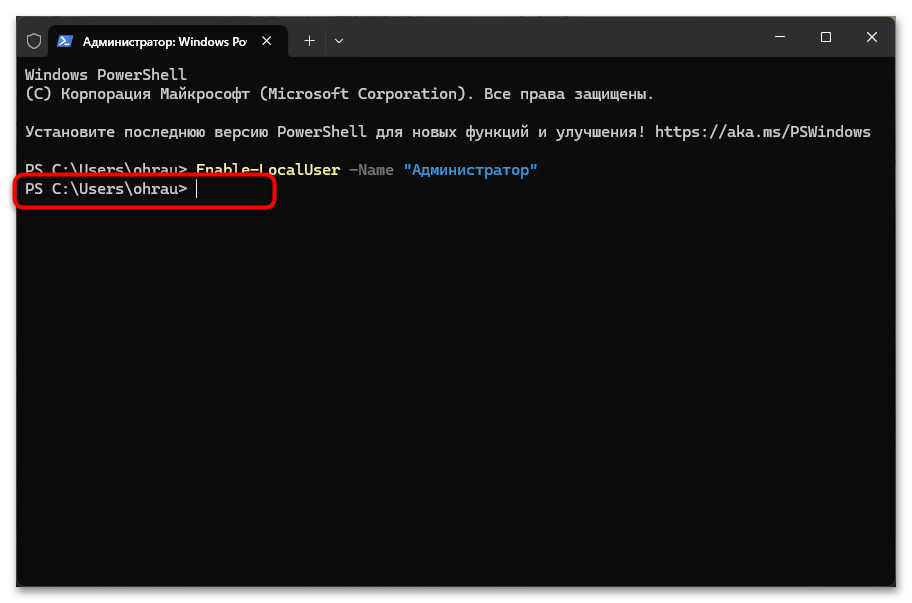This screenshot has height=603, width=912.
Task: Select the Администратор: Windows PowerShell tab
Action: pos(168,41)
